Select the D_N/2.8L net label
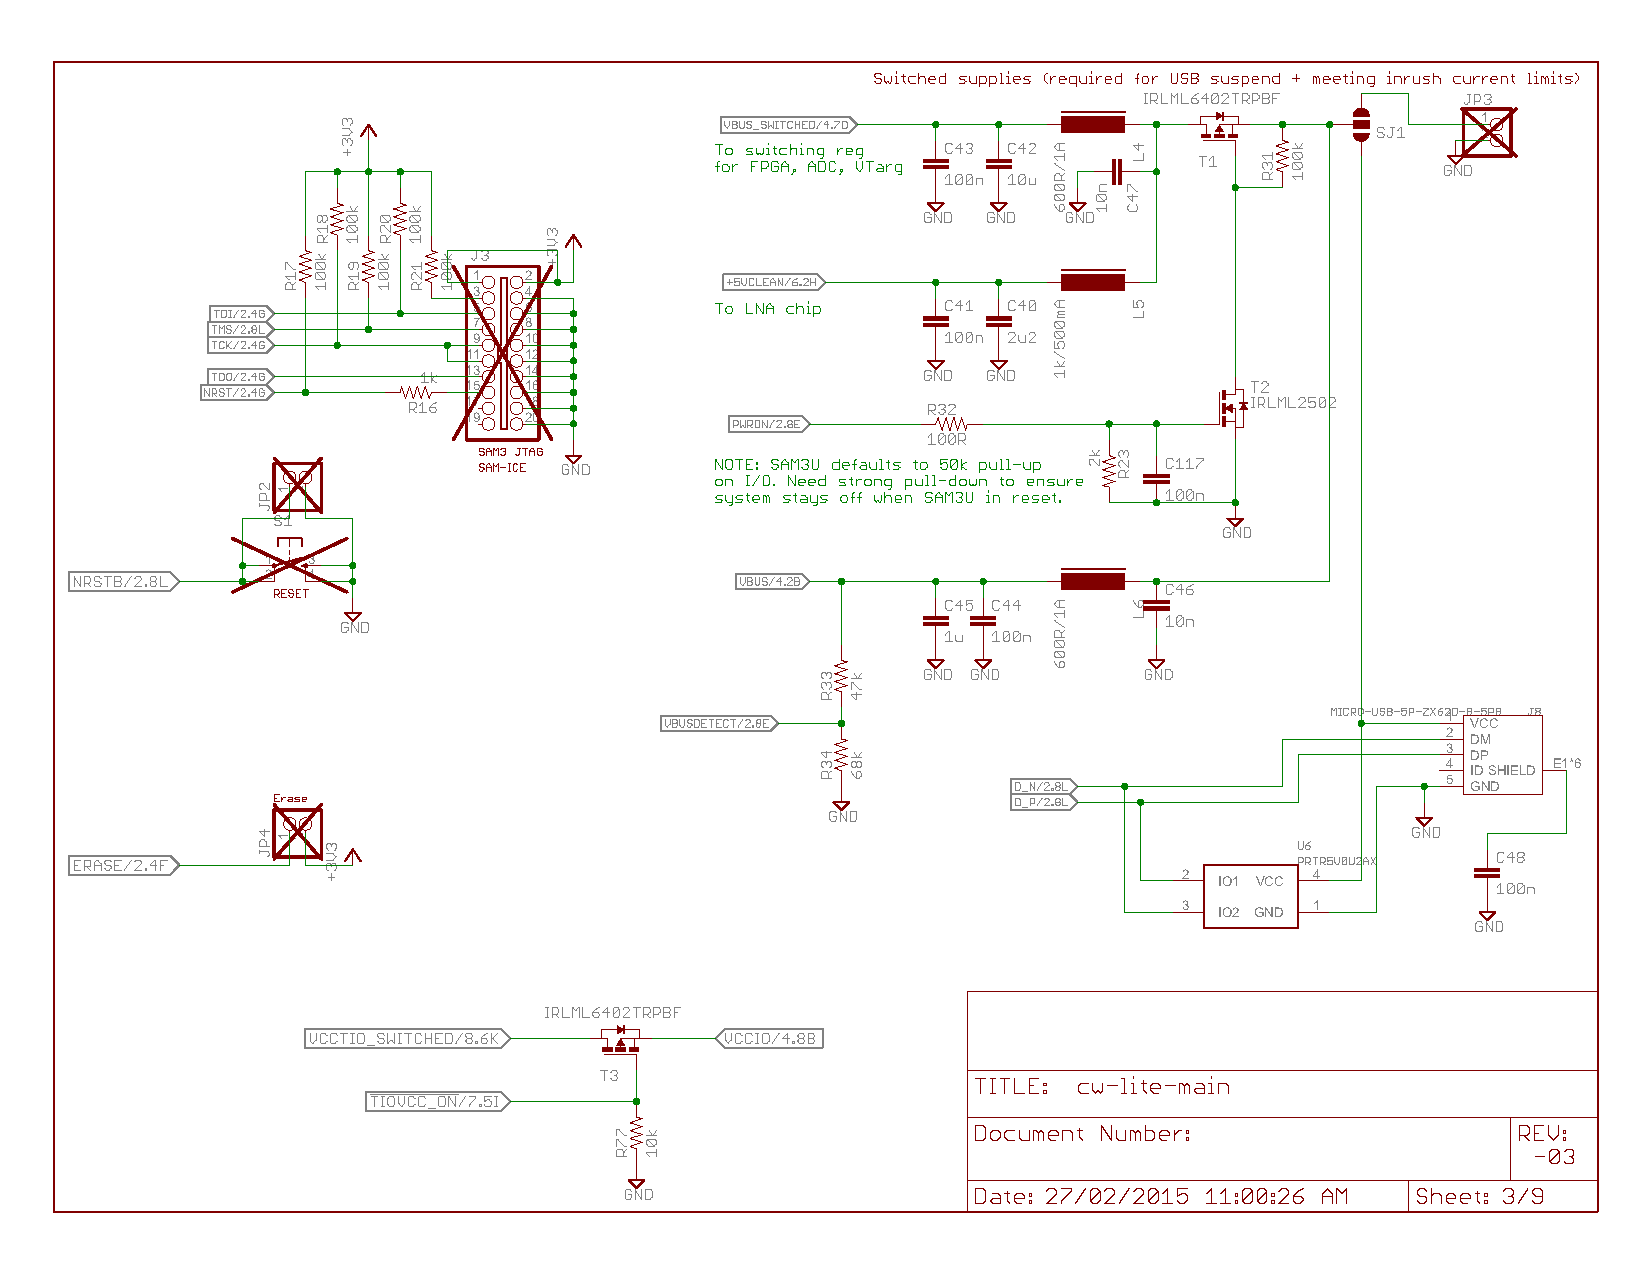 coord(1044,786)
